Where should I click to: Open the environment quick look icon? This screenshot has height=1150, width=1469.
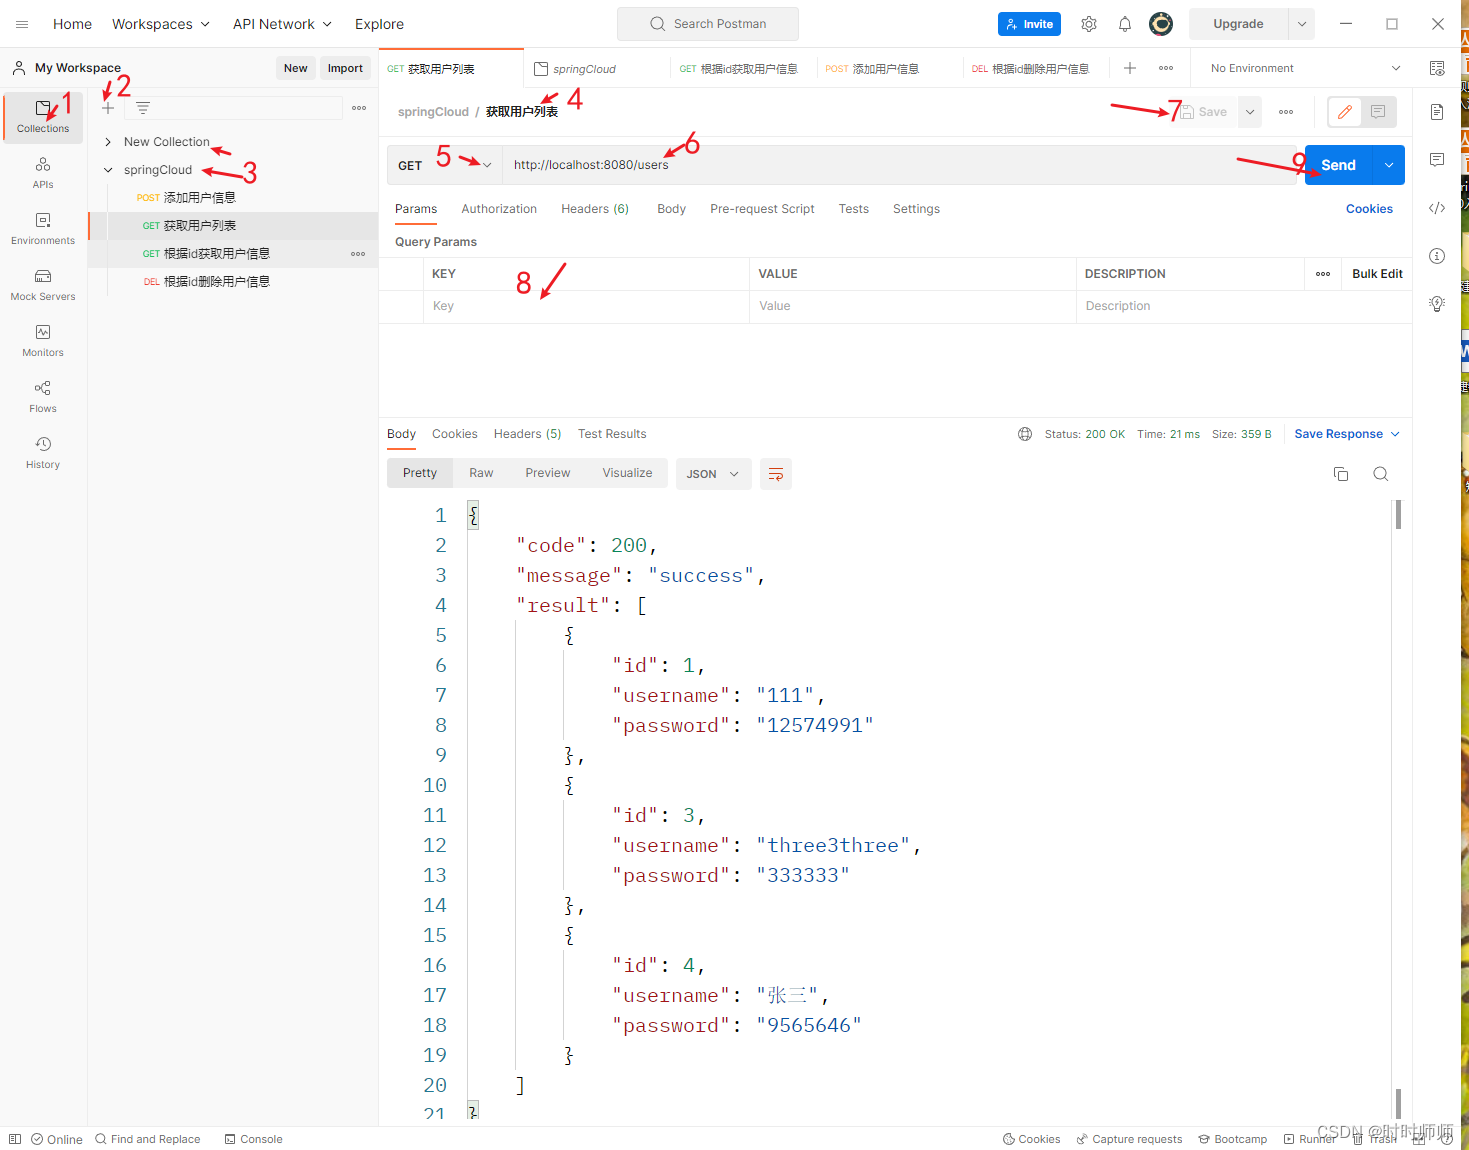pyautogui.click(x=1437, y=68)
